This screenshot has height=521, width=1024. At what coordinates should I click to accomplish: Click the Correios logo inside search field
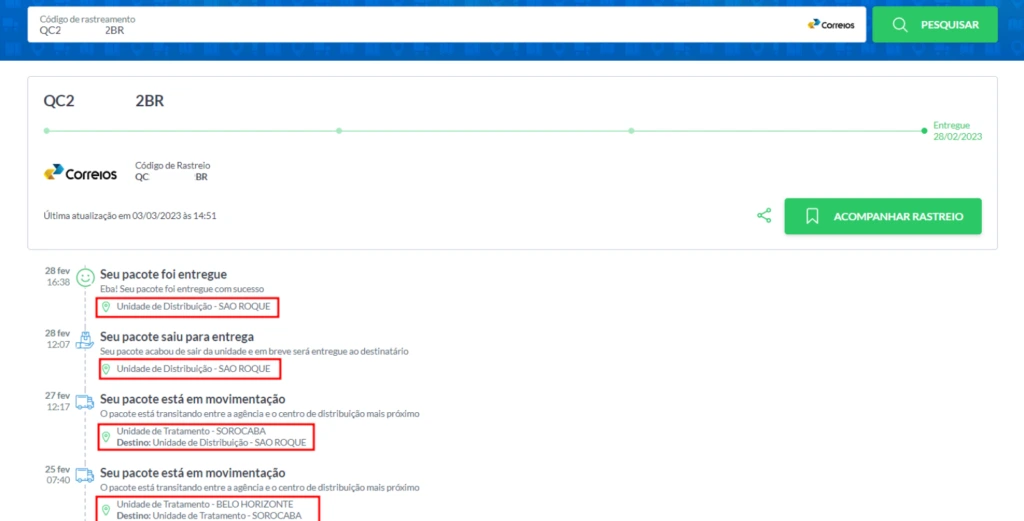(831, 25)
